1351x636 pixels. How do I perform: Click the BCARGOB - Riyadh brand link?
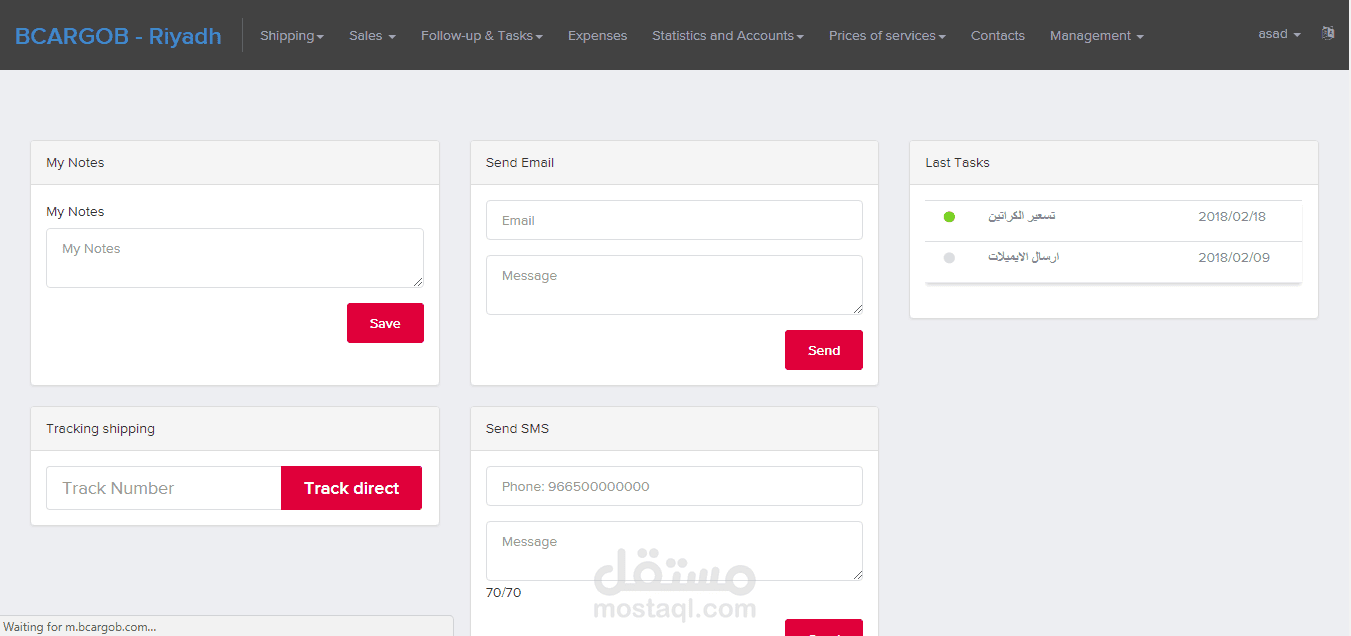118,36
